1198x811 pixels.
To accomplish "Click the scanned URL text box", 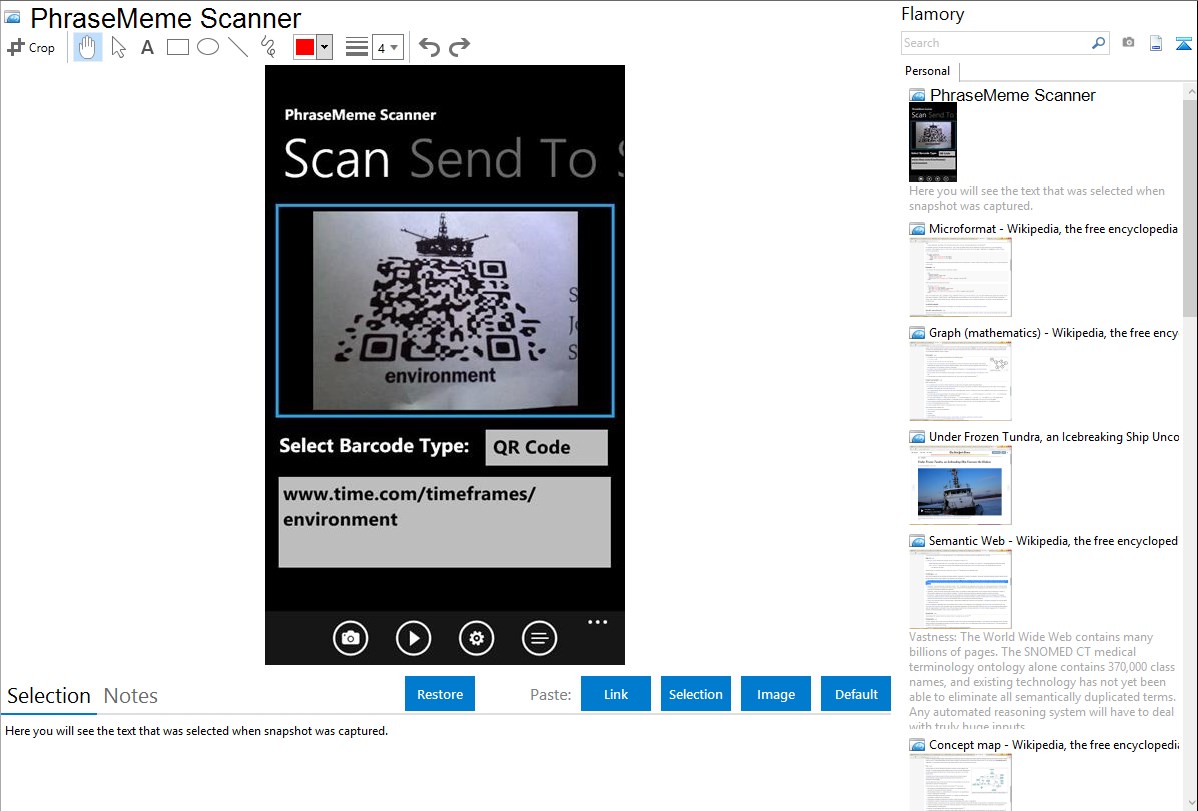I will click(x=445, y=522).
